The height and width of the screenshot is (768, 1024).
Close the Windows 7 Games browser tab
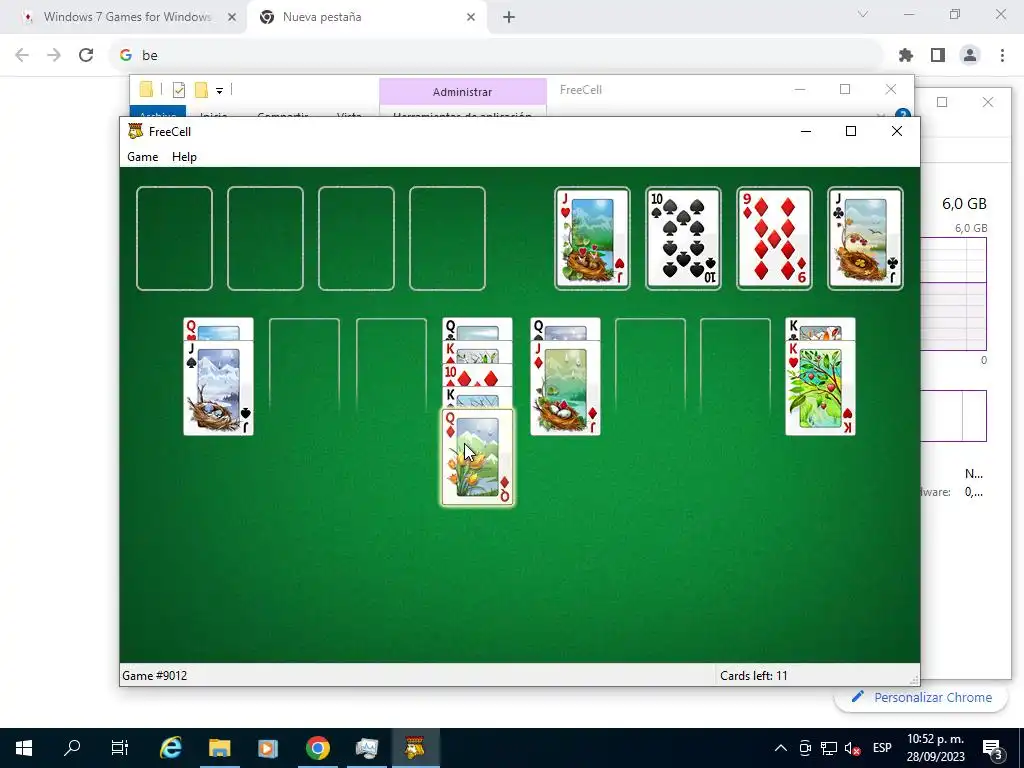tap(231, 18)
